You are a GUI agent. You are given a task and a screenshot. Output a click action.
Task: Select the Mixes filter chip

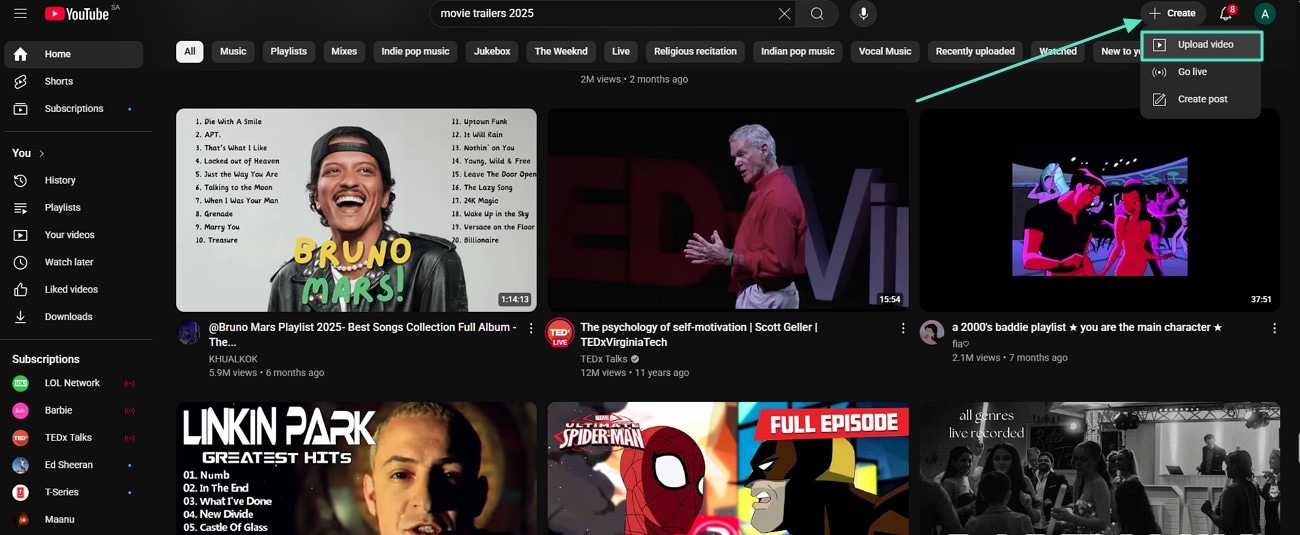pyautogui.click(x=344, y=51)
